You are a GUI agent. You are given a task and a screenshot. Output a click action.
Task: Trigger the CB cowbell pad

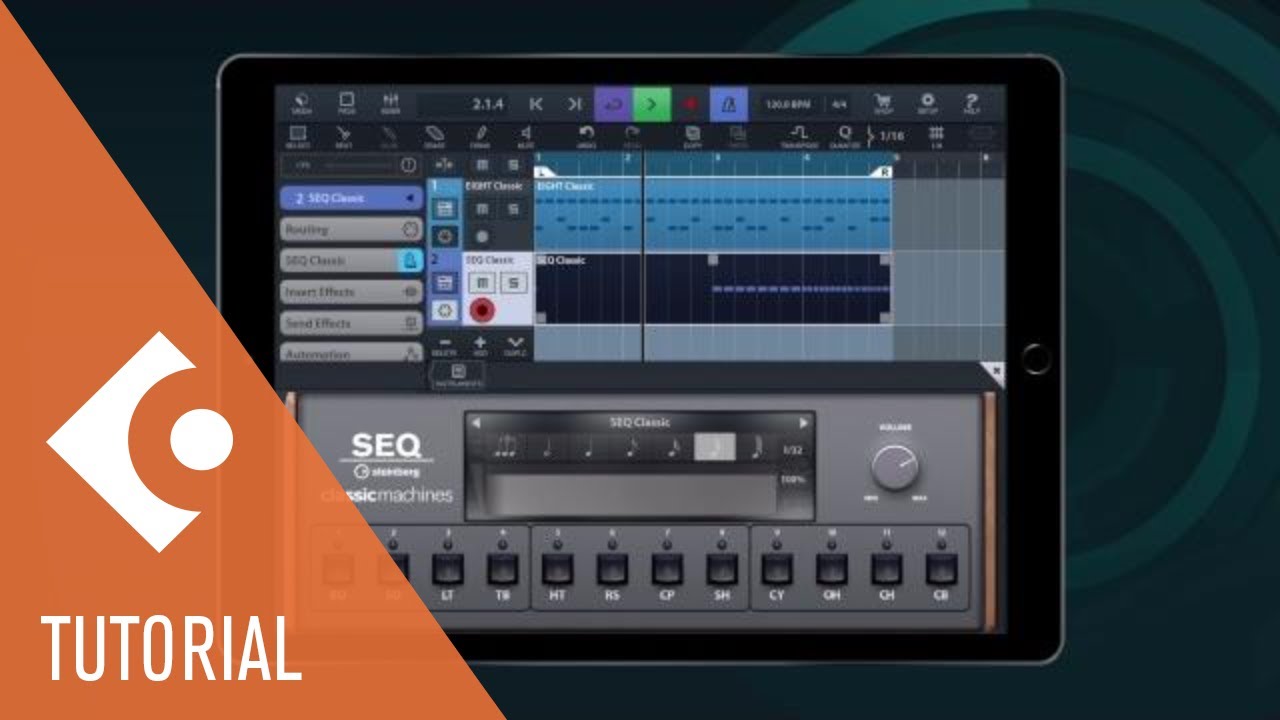click(x=940, y=569)
